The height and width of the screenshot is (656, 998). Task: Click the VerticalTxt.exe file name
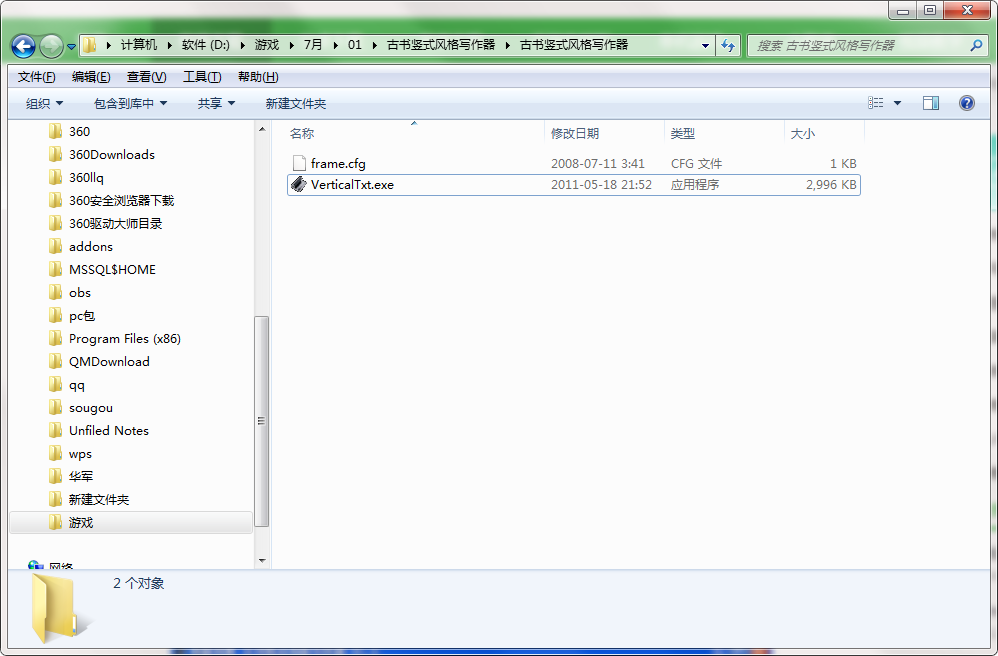pos(352,185)
